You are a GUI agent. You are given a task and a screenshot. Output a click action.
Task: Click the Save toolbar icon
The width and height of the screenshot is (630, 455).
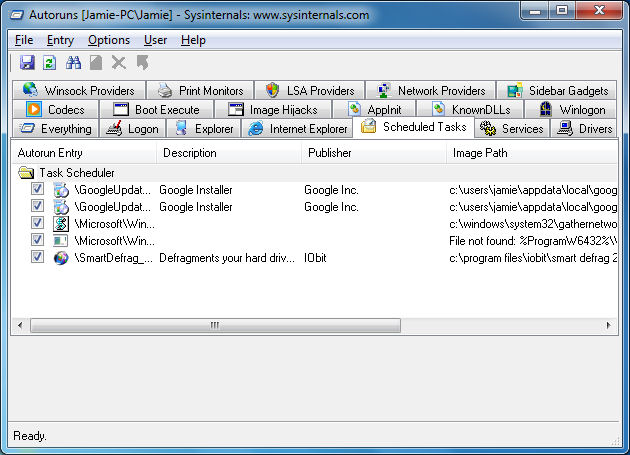27,63
